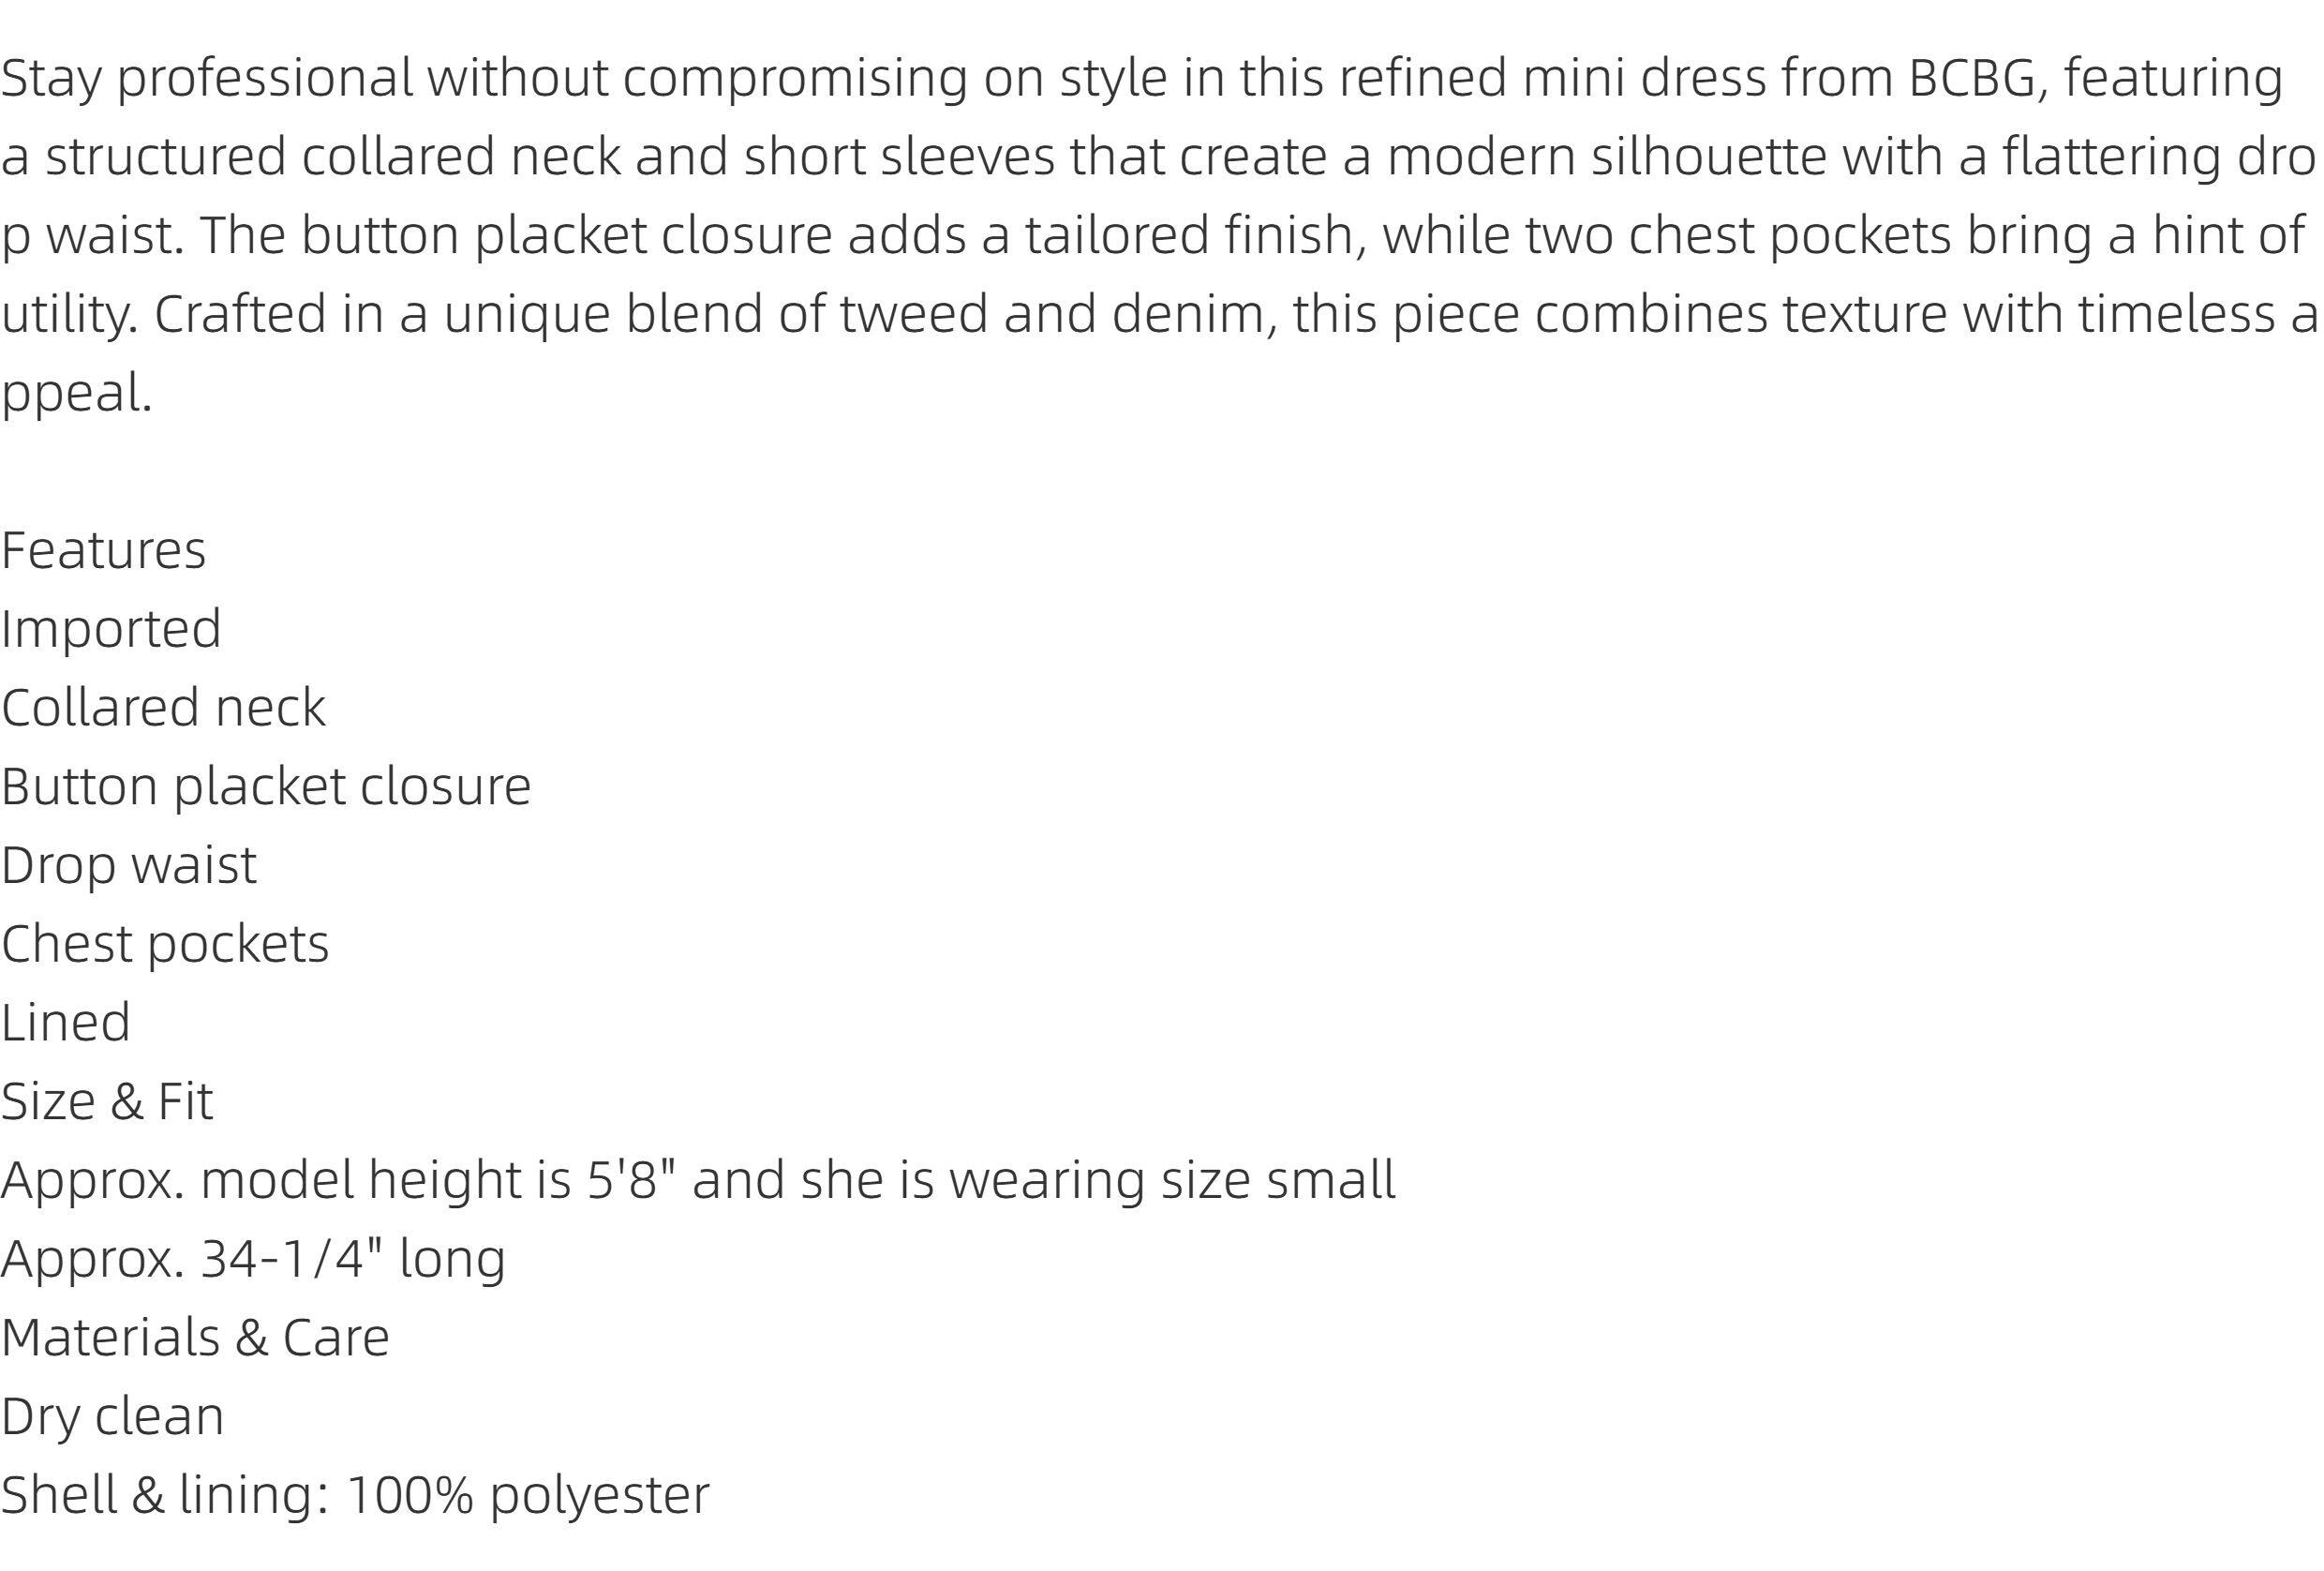Click the "Drop waist" feature text
The width and height of the screenshot is (2324, 1571).
[129, 865]
